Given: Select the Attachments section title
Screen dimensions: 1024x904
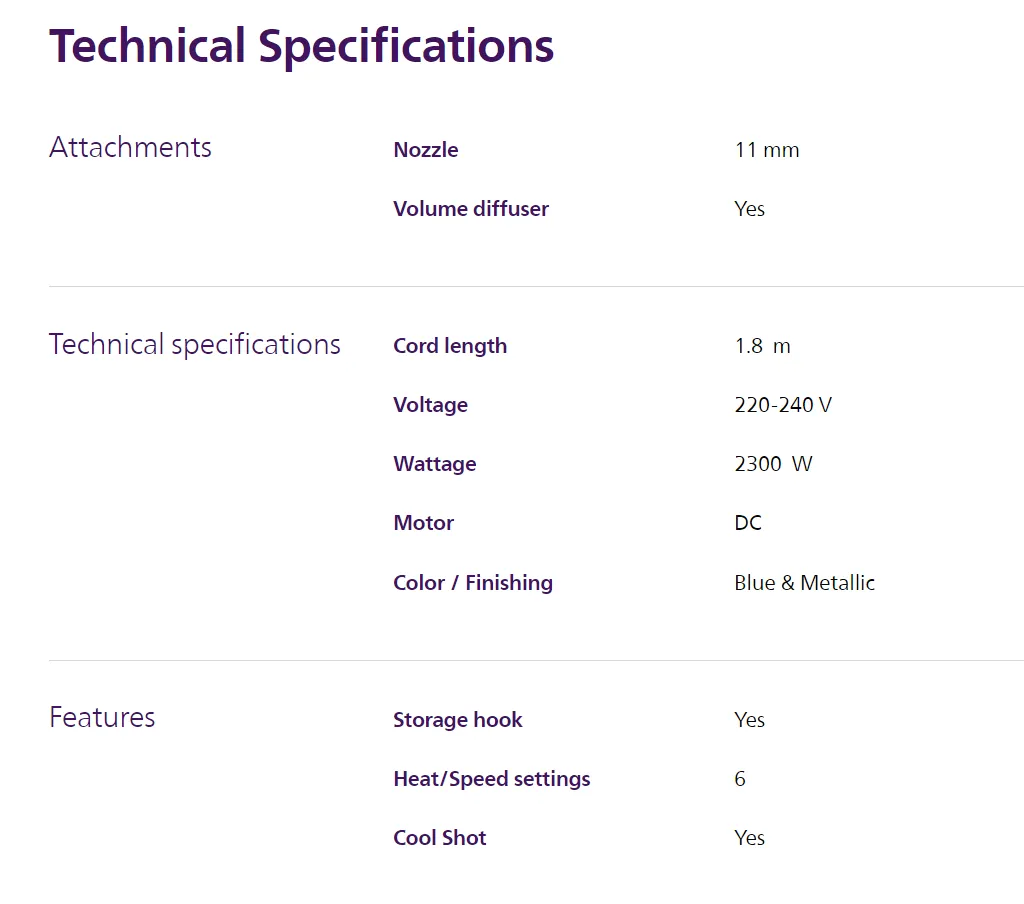Looking at the screenshot, I should point(130,148).
